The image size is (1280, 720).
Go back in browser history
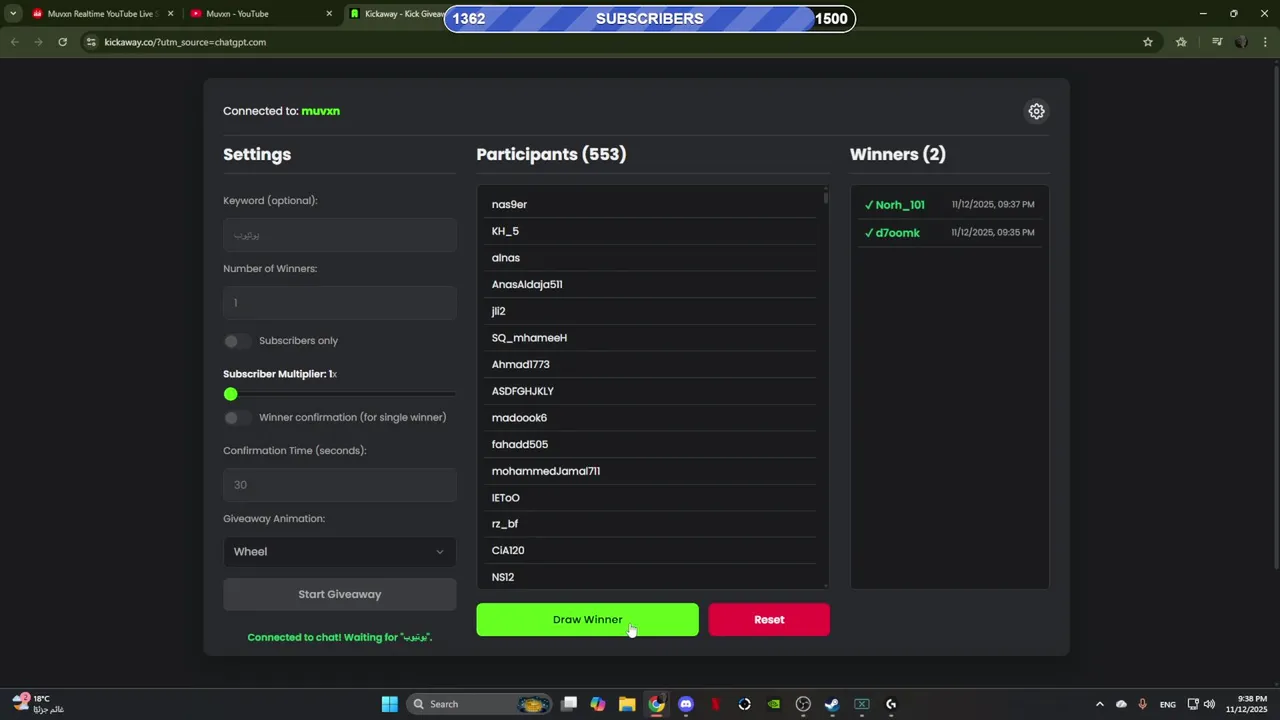point(14,42)
